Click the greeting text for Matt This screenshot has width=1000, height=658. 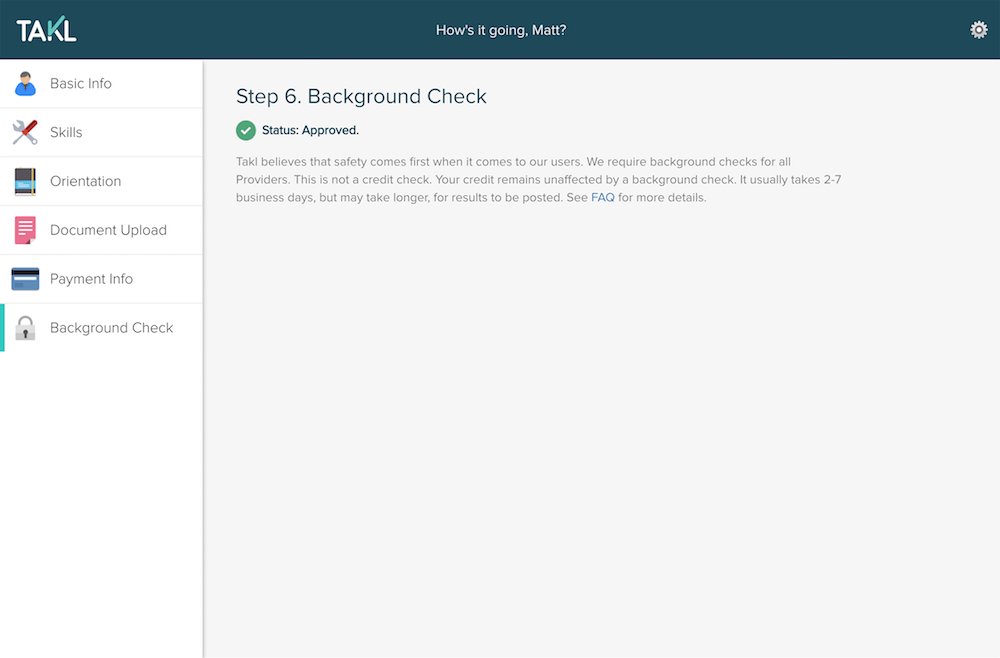coord(500,30)
